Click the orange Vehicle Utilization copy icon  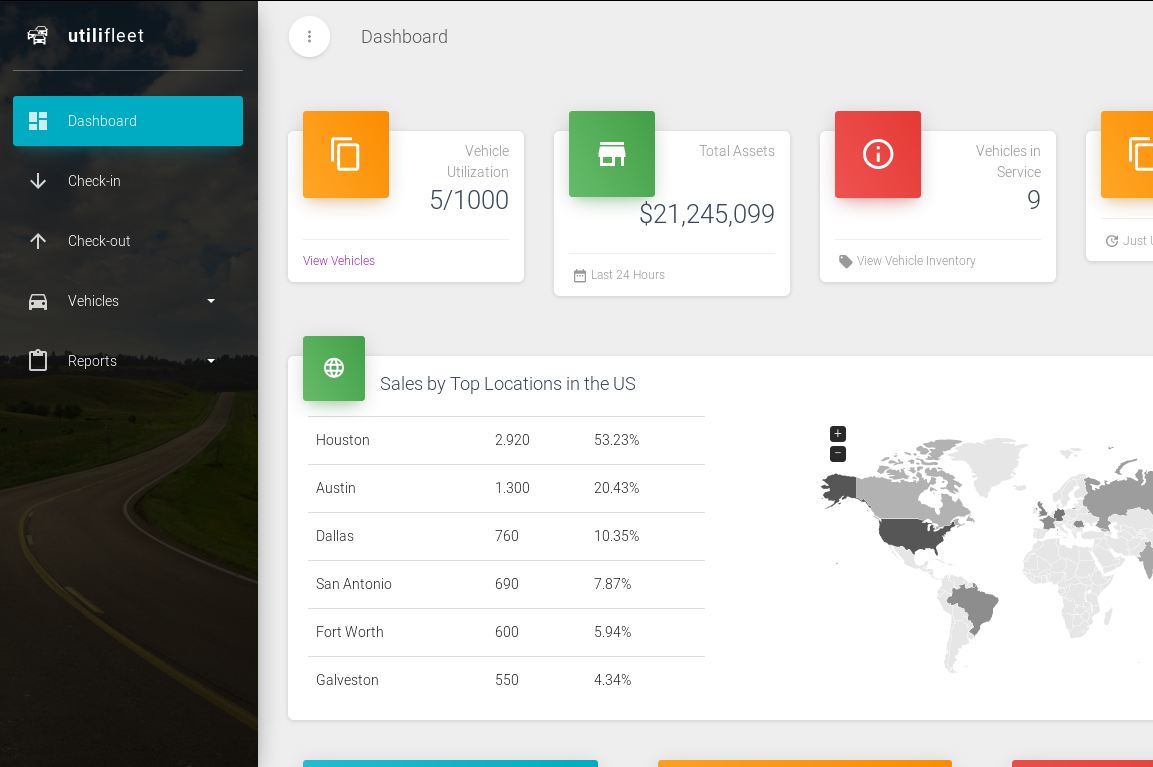click(346, 154)
